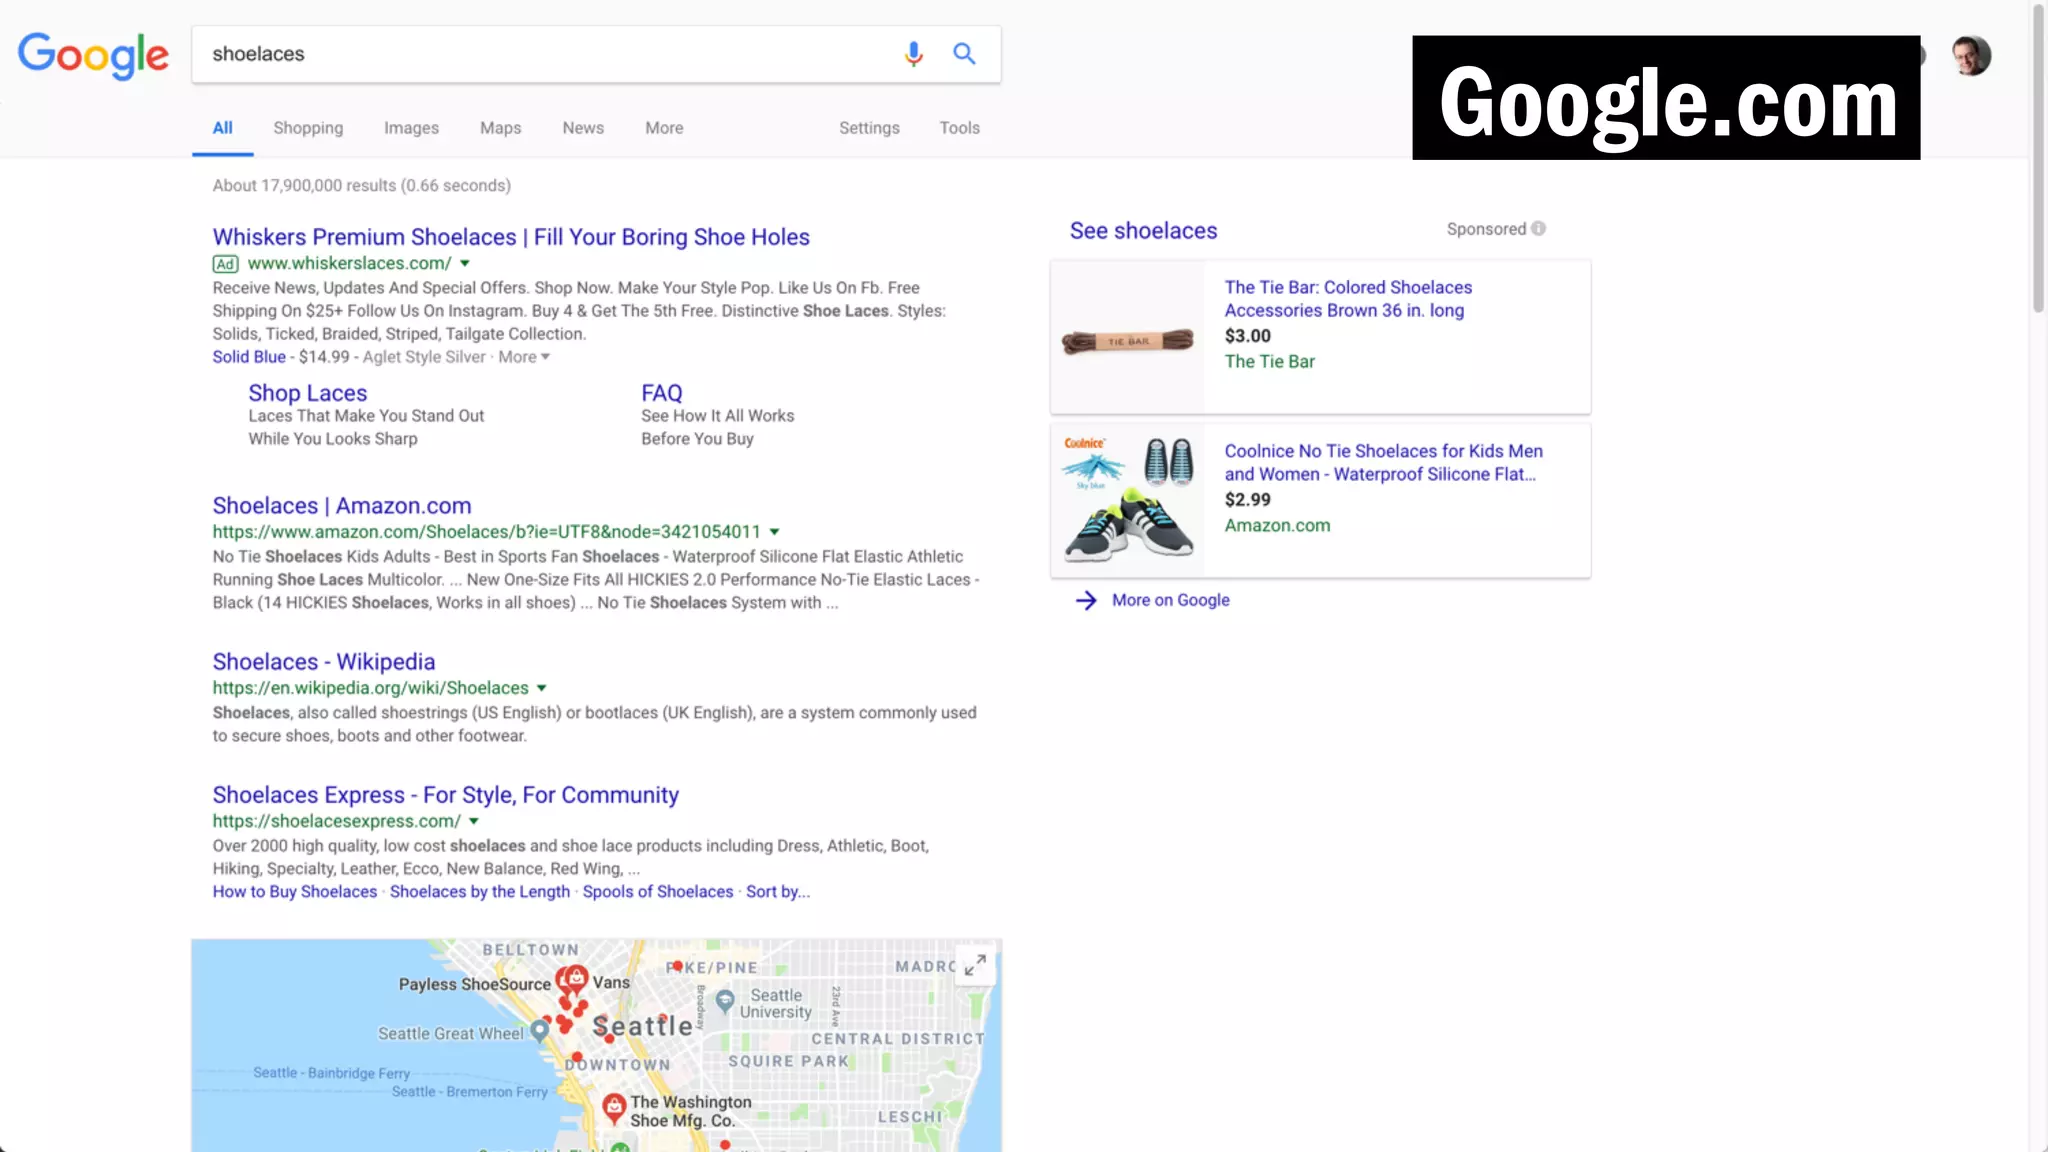Viewport: 2048px width, 1152px height.
Task: Click the page vertical scrollbar thumb
Action: coord(2038,160)
